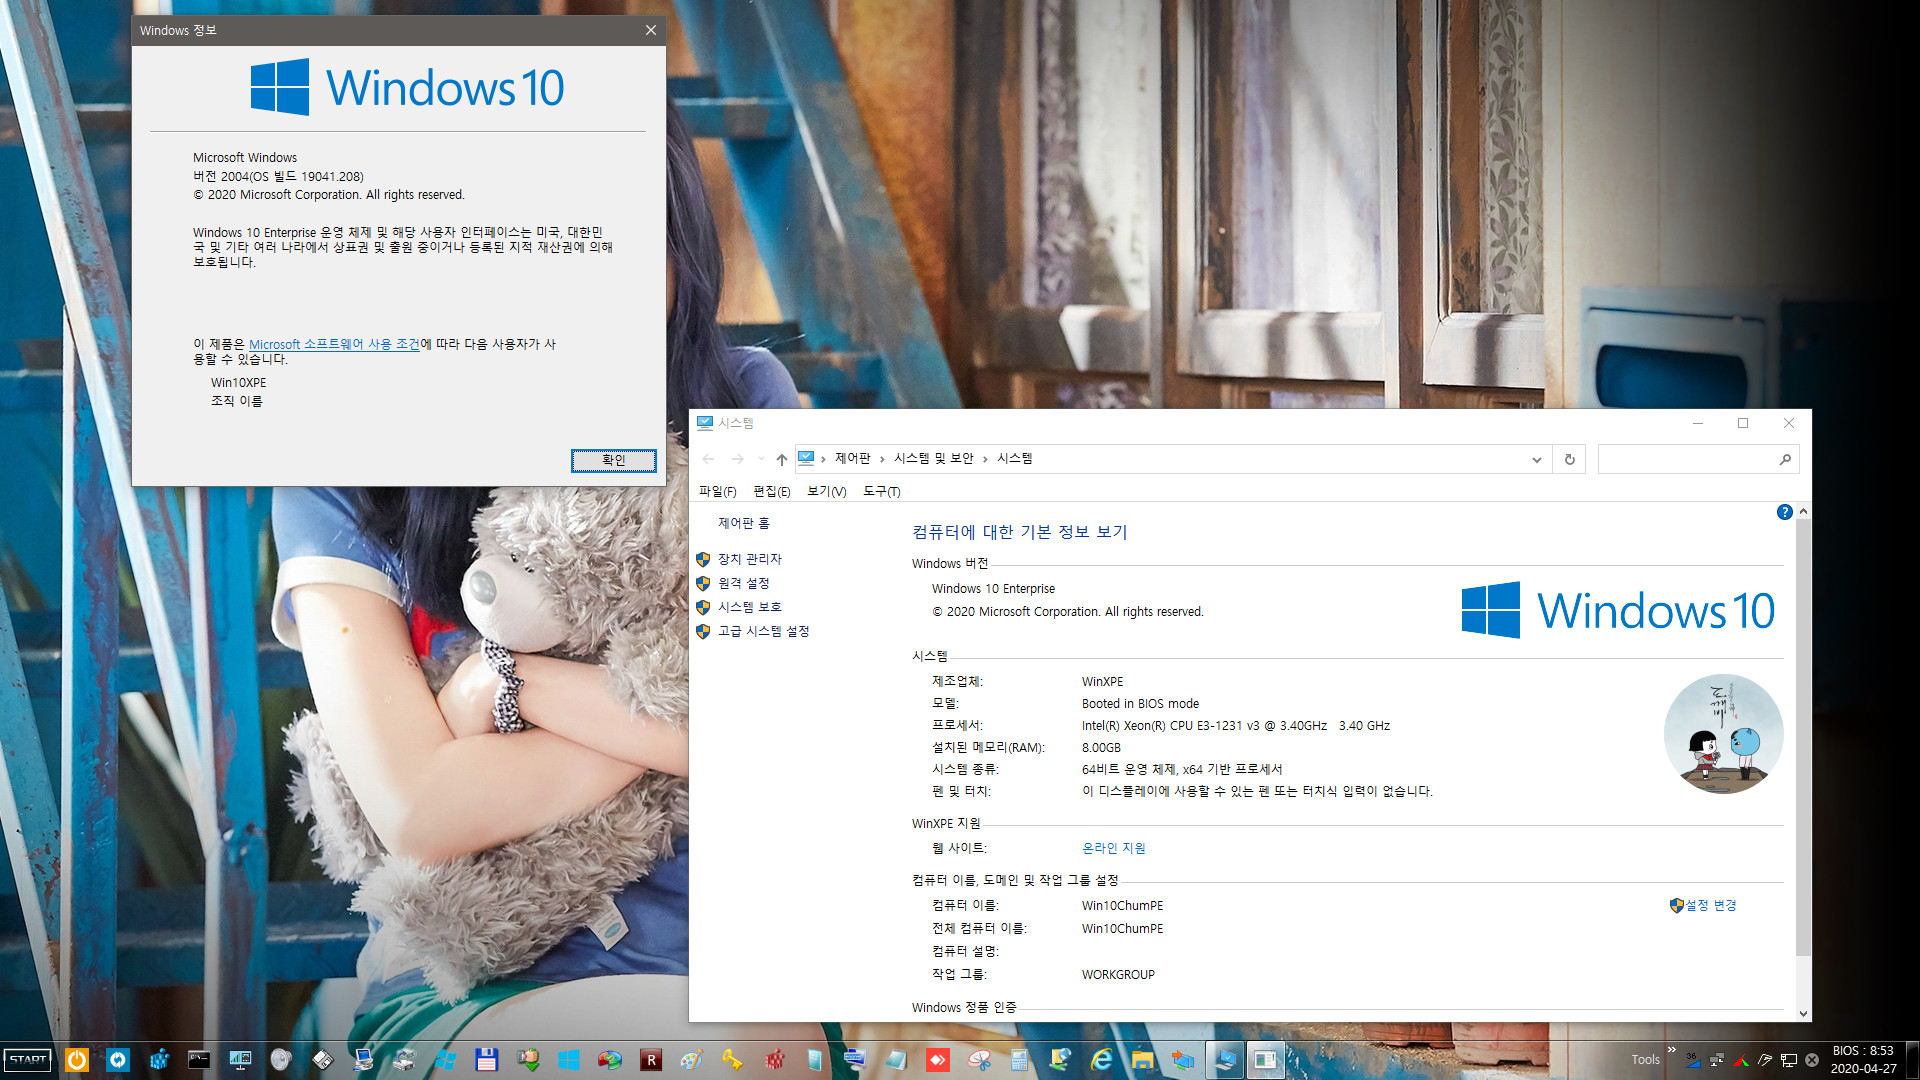Click the Tools toolbar label on taskbar
Viewport: 1920px width, 1080px height.
(x=1645, y=1060)
